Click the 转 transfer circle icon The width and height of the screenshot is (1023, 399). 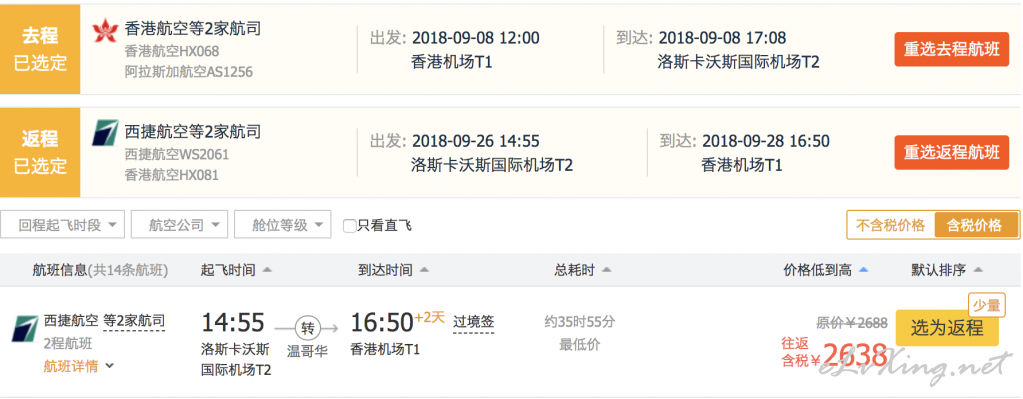pos(307,327)
